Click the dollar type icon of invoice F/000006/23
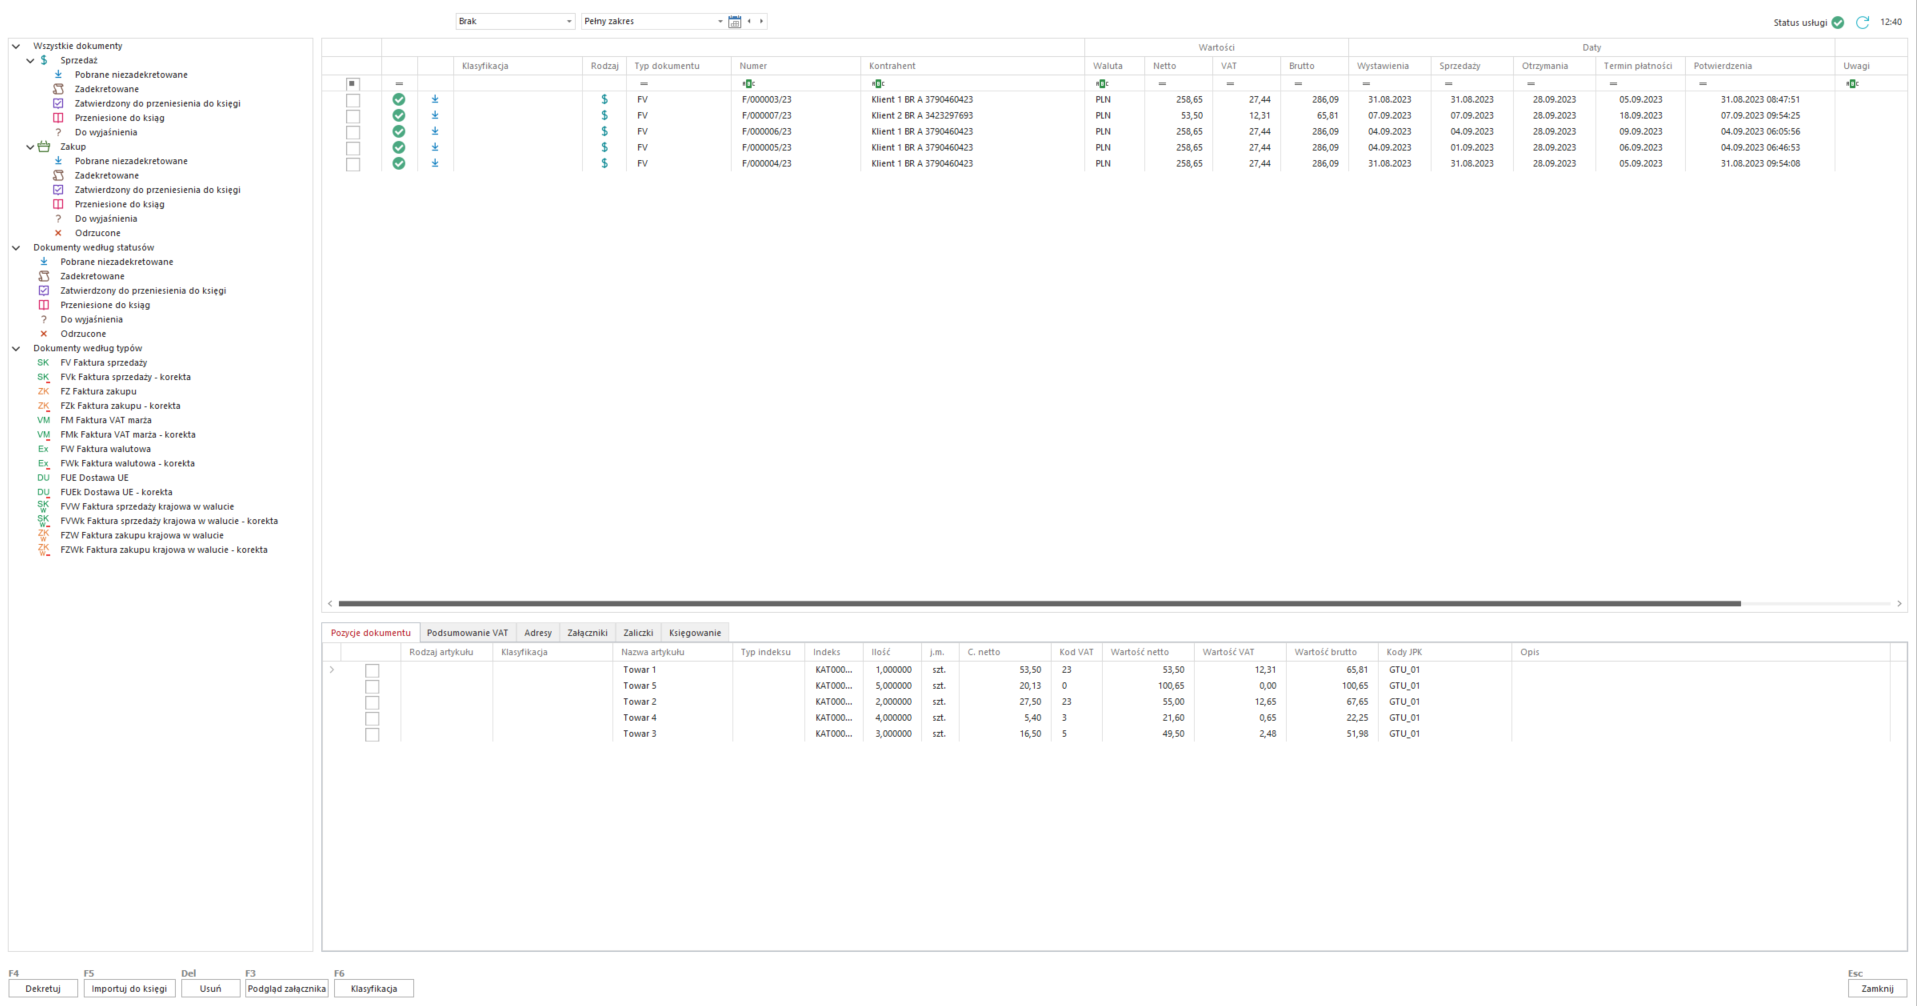Viewport: 1917px width, 1006px height. [x=604, y=132]
